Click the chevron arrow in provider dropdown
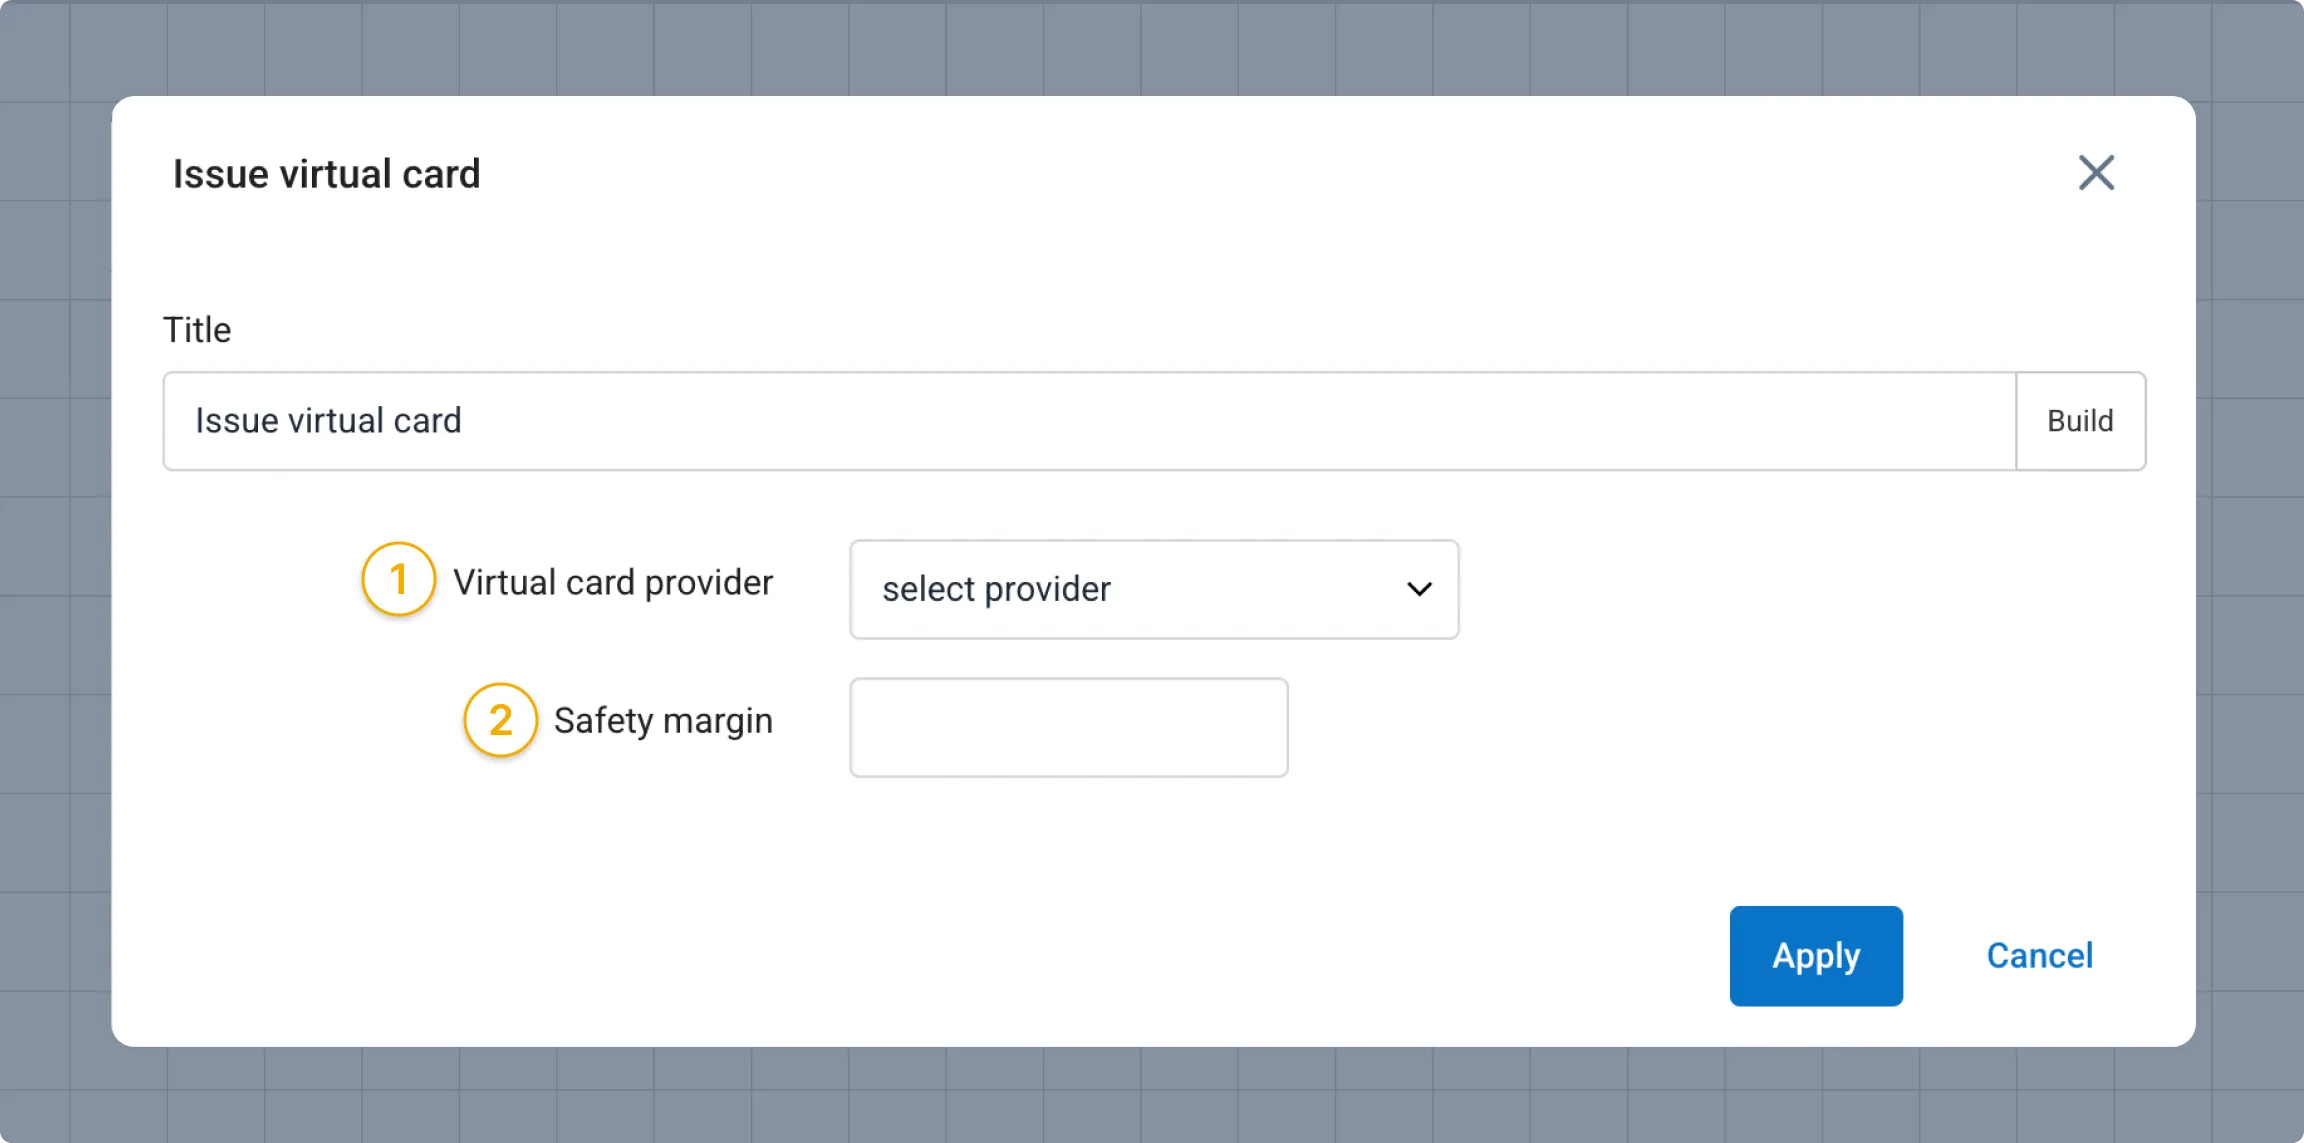 click(1419, 589)
